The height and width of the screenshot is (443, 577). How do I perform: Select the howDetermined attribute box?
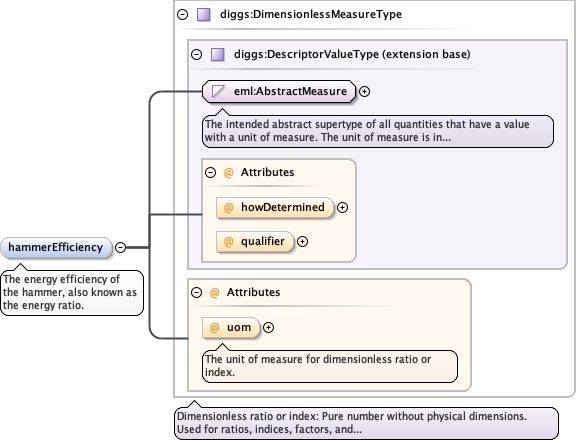tap(275, 208)
